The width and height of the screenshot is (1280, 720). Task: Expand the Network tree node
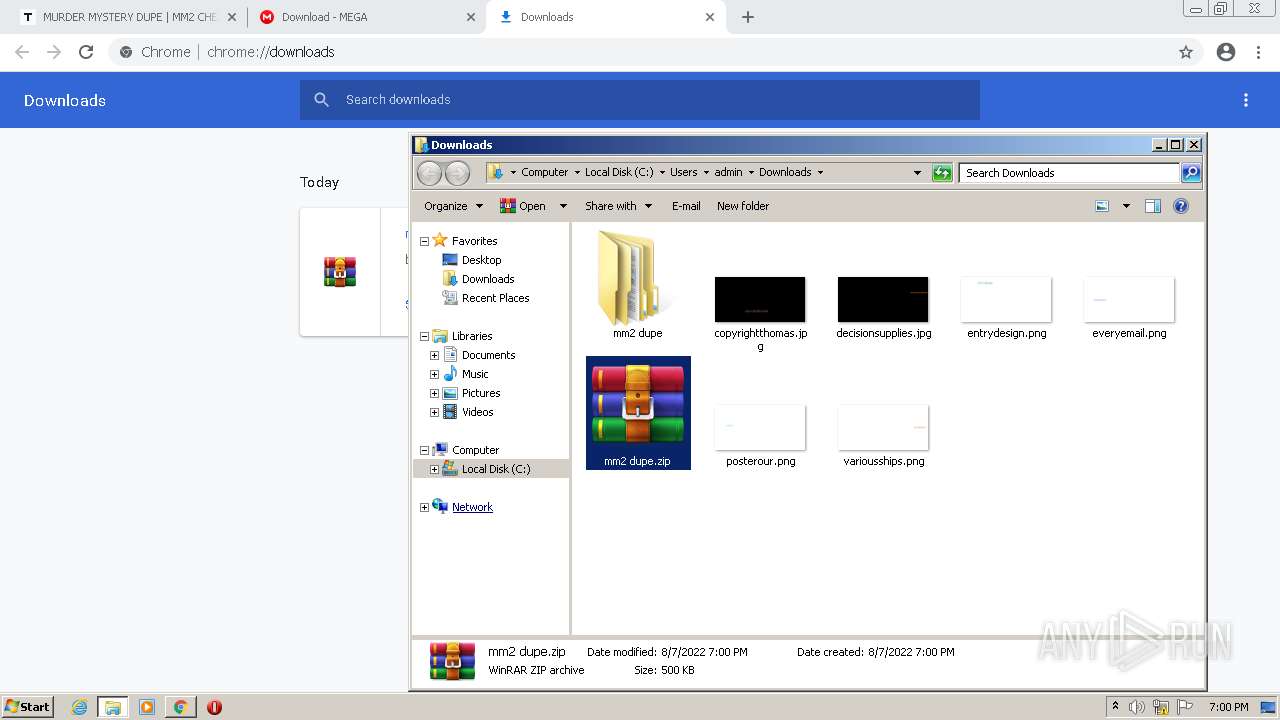click(x=424, y=507)
